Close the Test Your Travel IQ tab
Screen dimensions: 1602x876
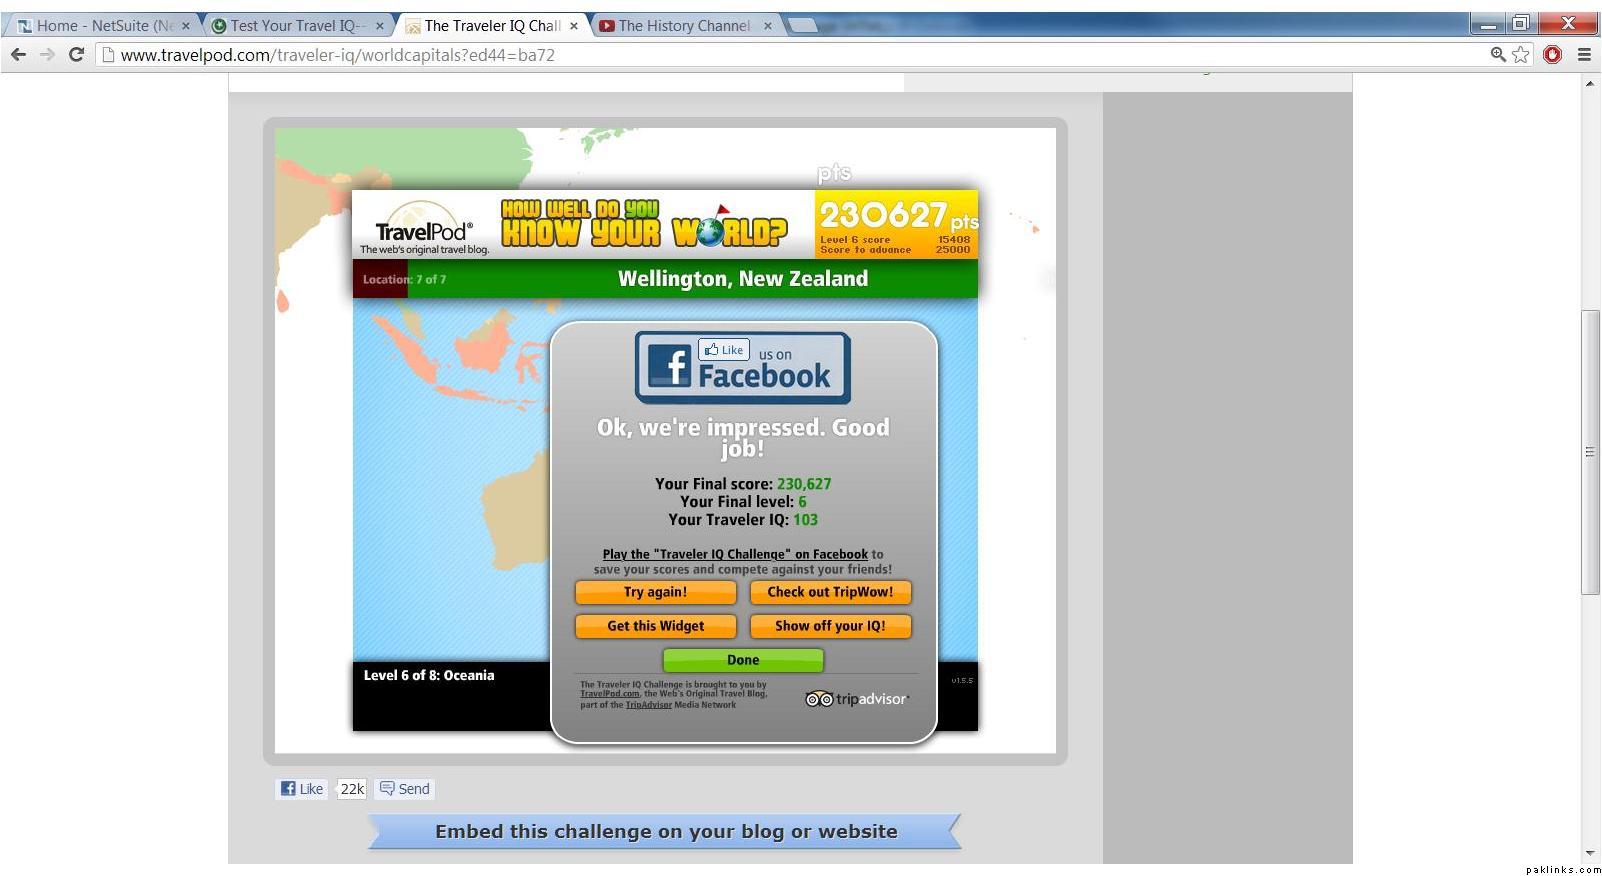pos(379,26)
